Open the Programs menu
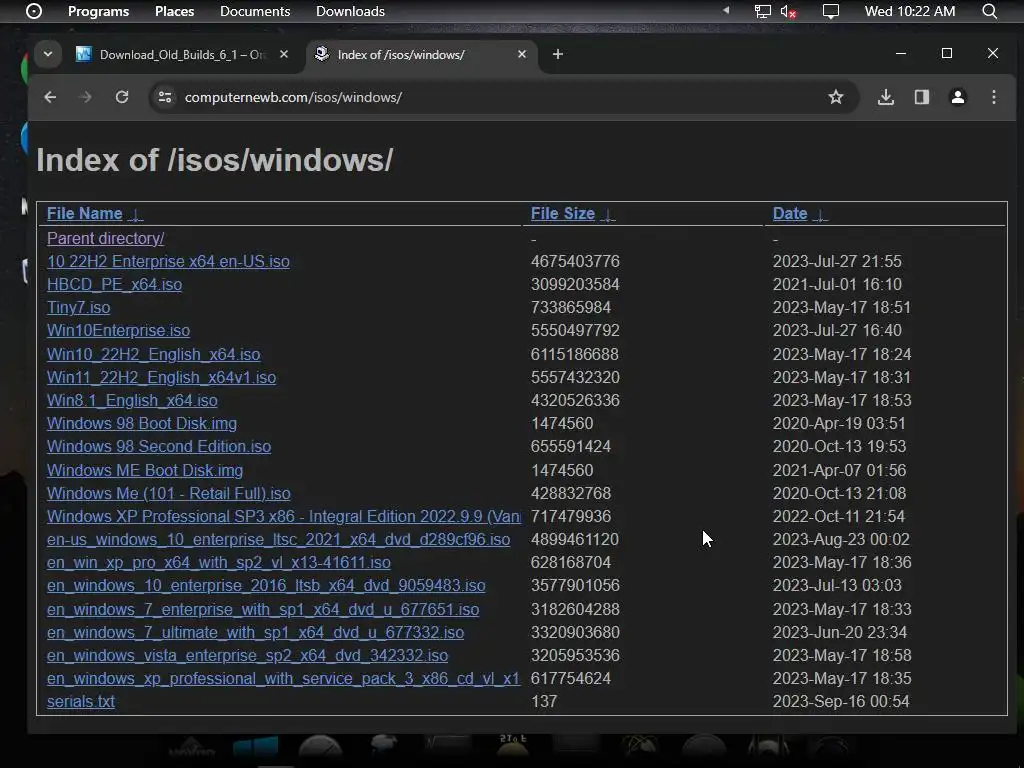Screen dimensions: 1024x768 99,11
